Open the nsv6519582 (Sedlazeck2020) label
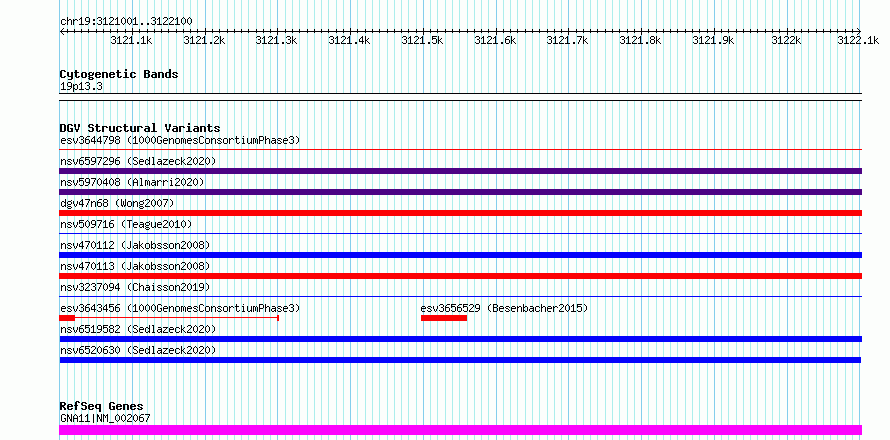The height and width of the screenshot is (440, 890). pyautogui.click(x=138, y=329)
